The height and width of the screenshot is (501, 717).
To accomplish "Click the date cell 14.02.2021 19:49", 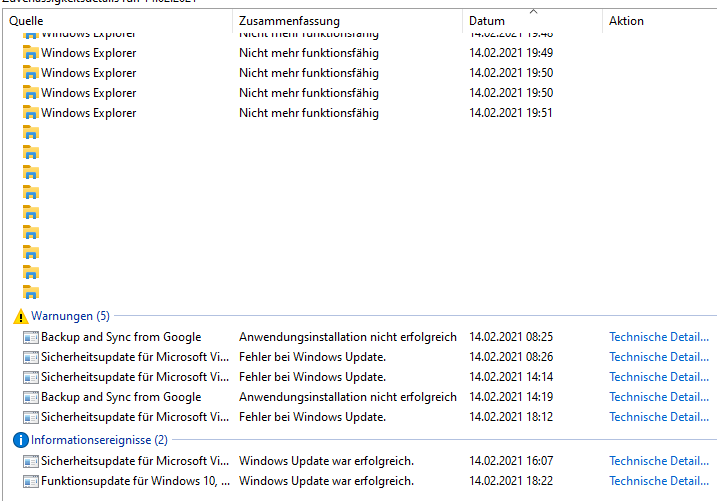I will click(511, 53).
